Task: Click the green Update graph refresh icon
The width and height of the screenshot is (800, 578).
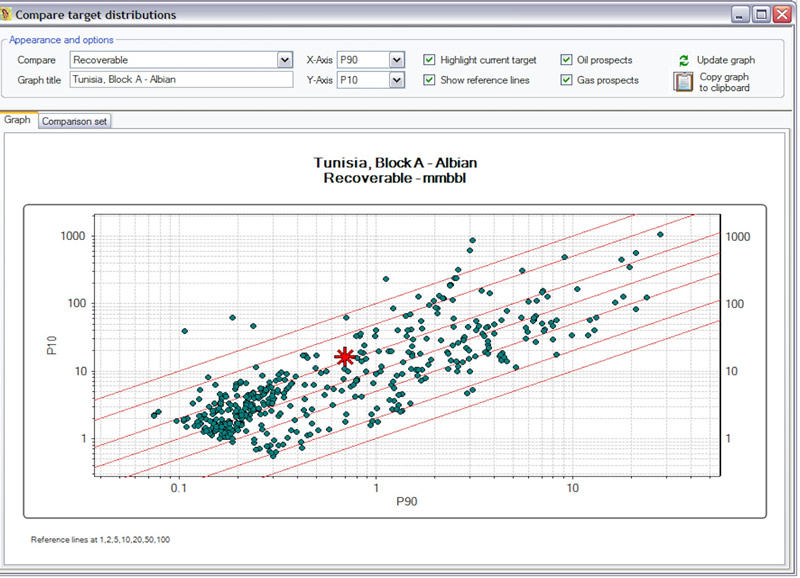Action: pyautogui.click(x=684, y=61)
